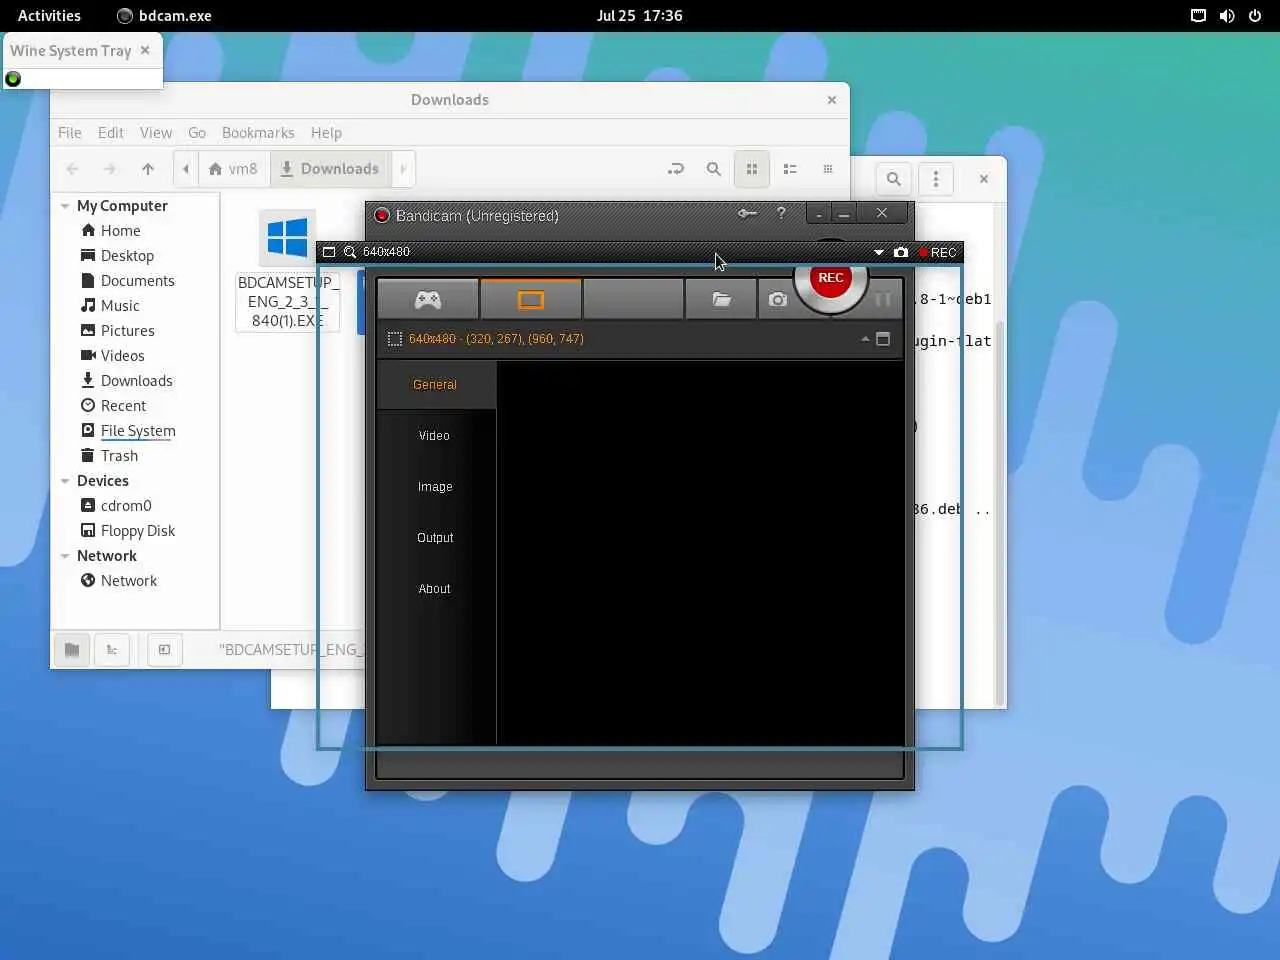Select the screen recording rectangle mode icon
1280x960 pixels.
point(531,299)
